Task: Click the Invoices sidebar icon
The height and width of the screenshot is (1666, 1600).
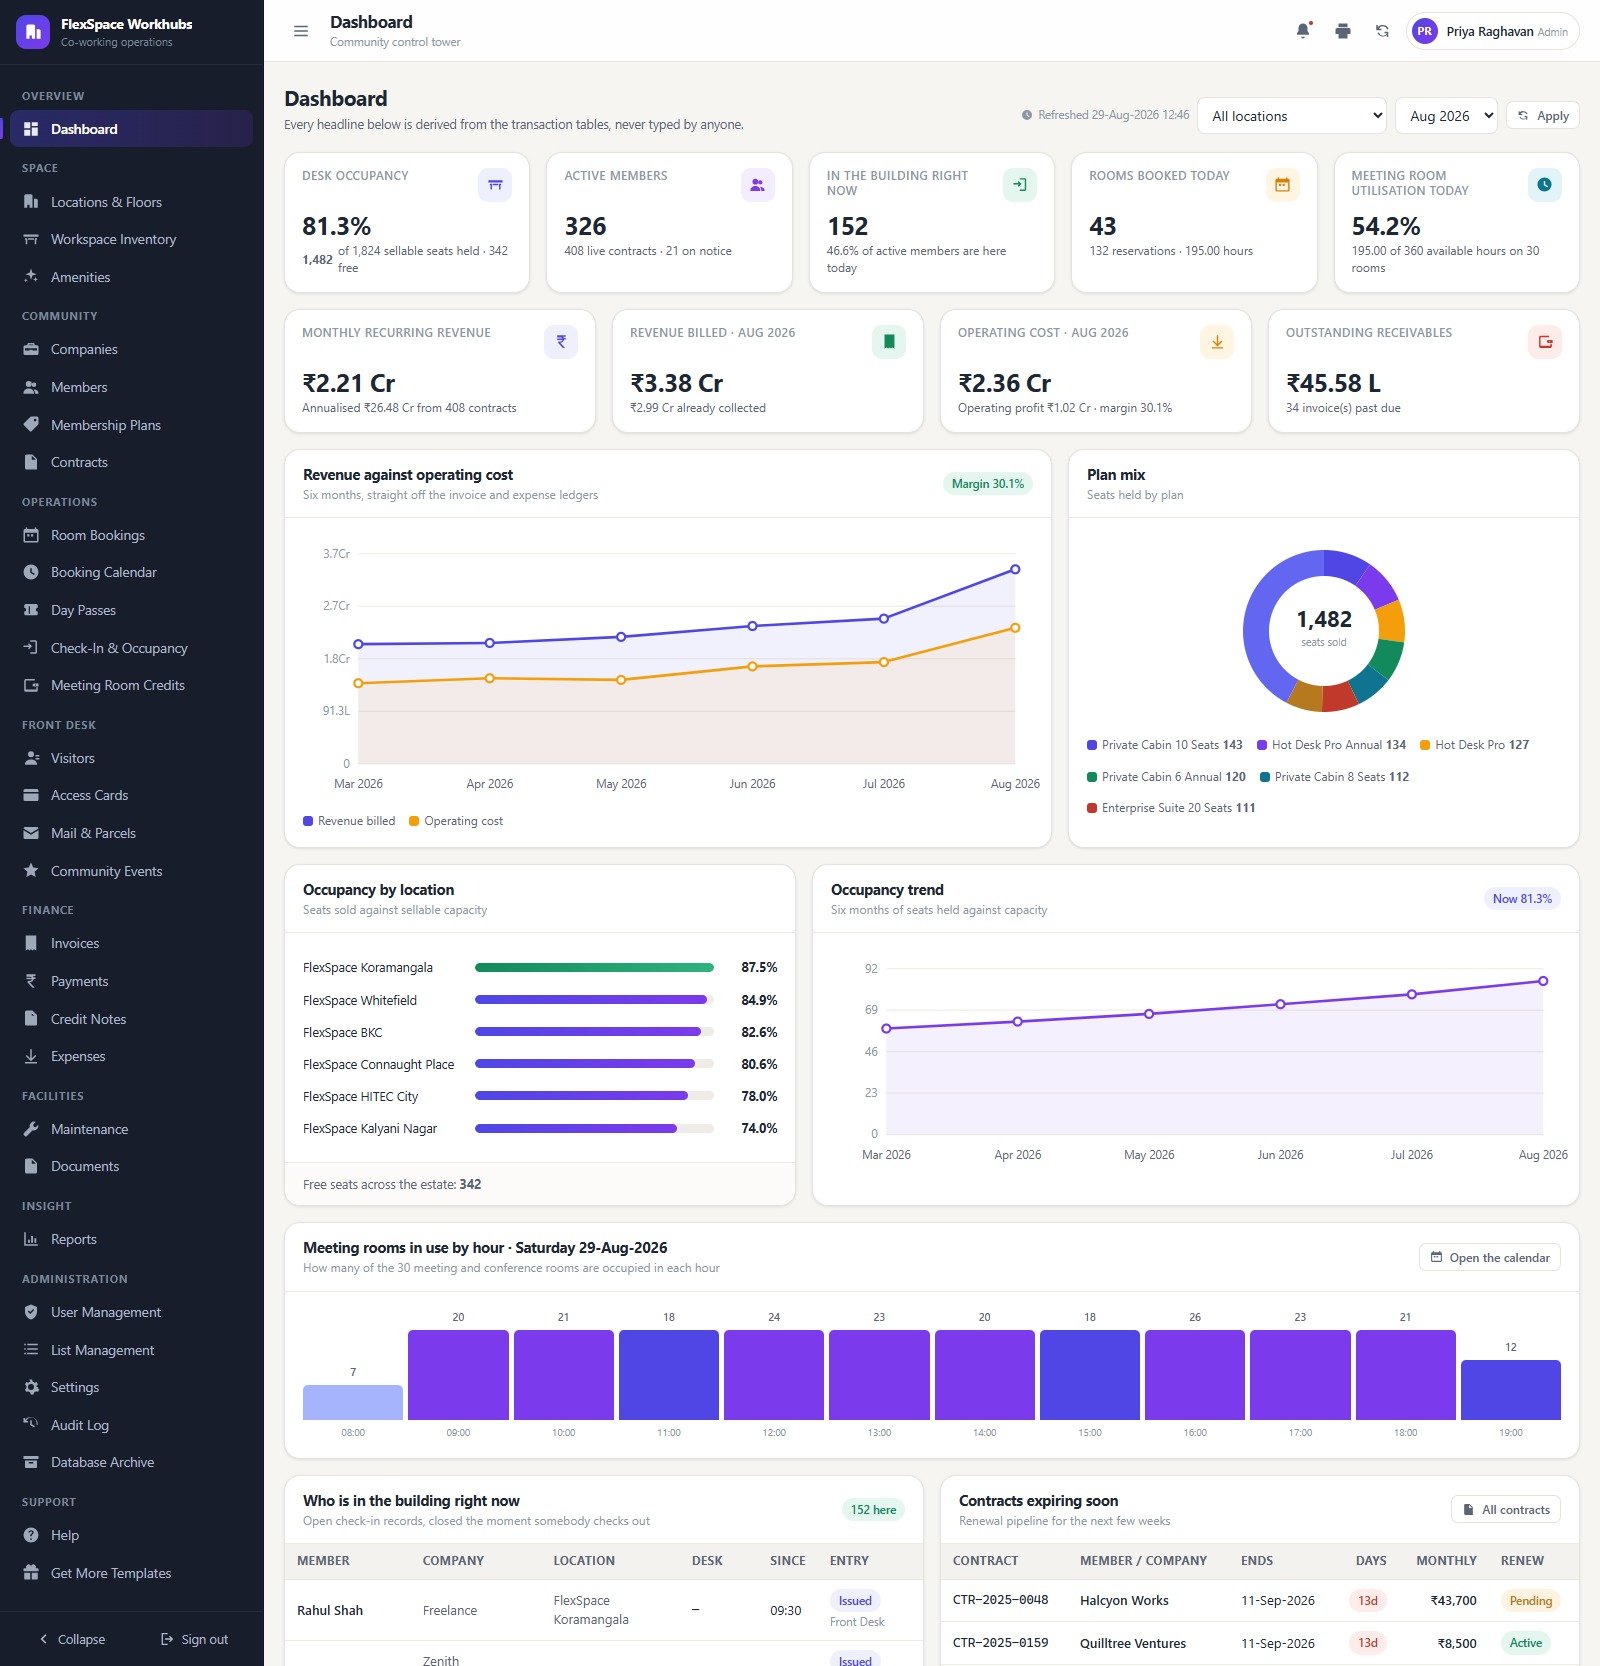Action: click(x=31, y=943)
